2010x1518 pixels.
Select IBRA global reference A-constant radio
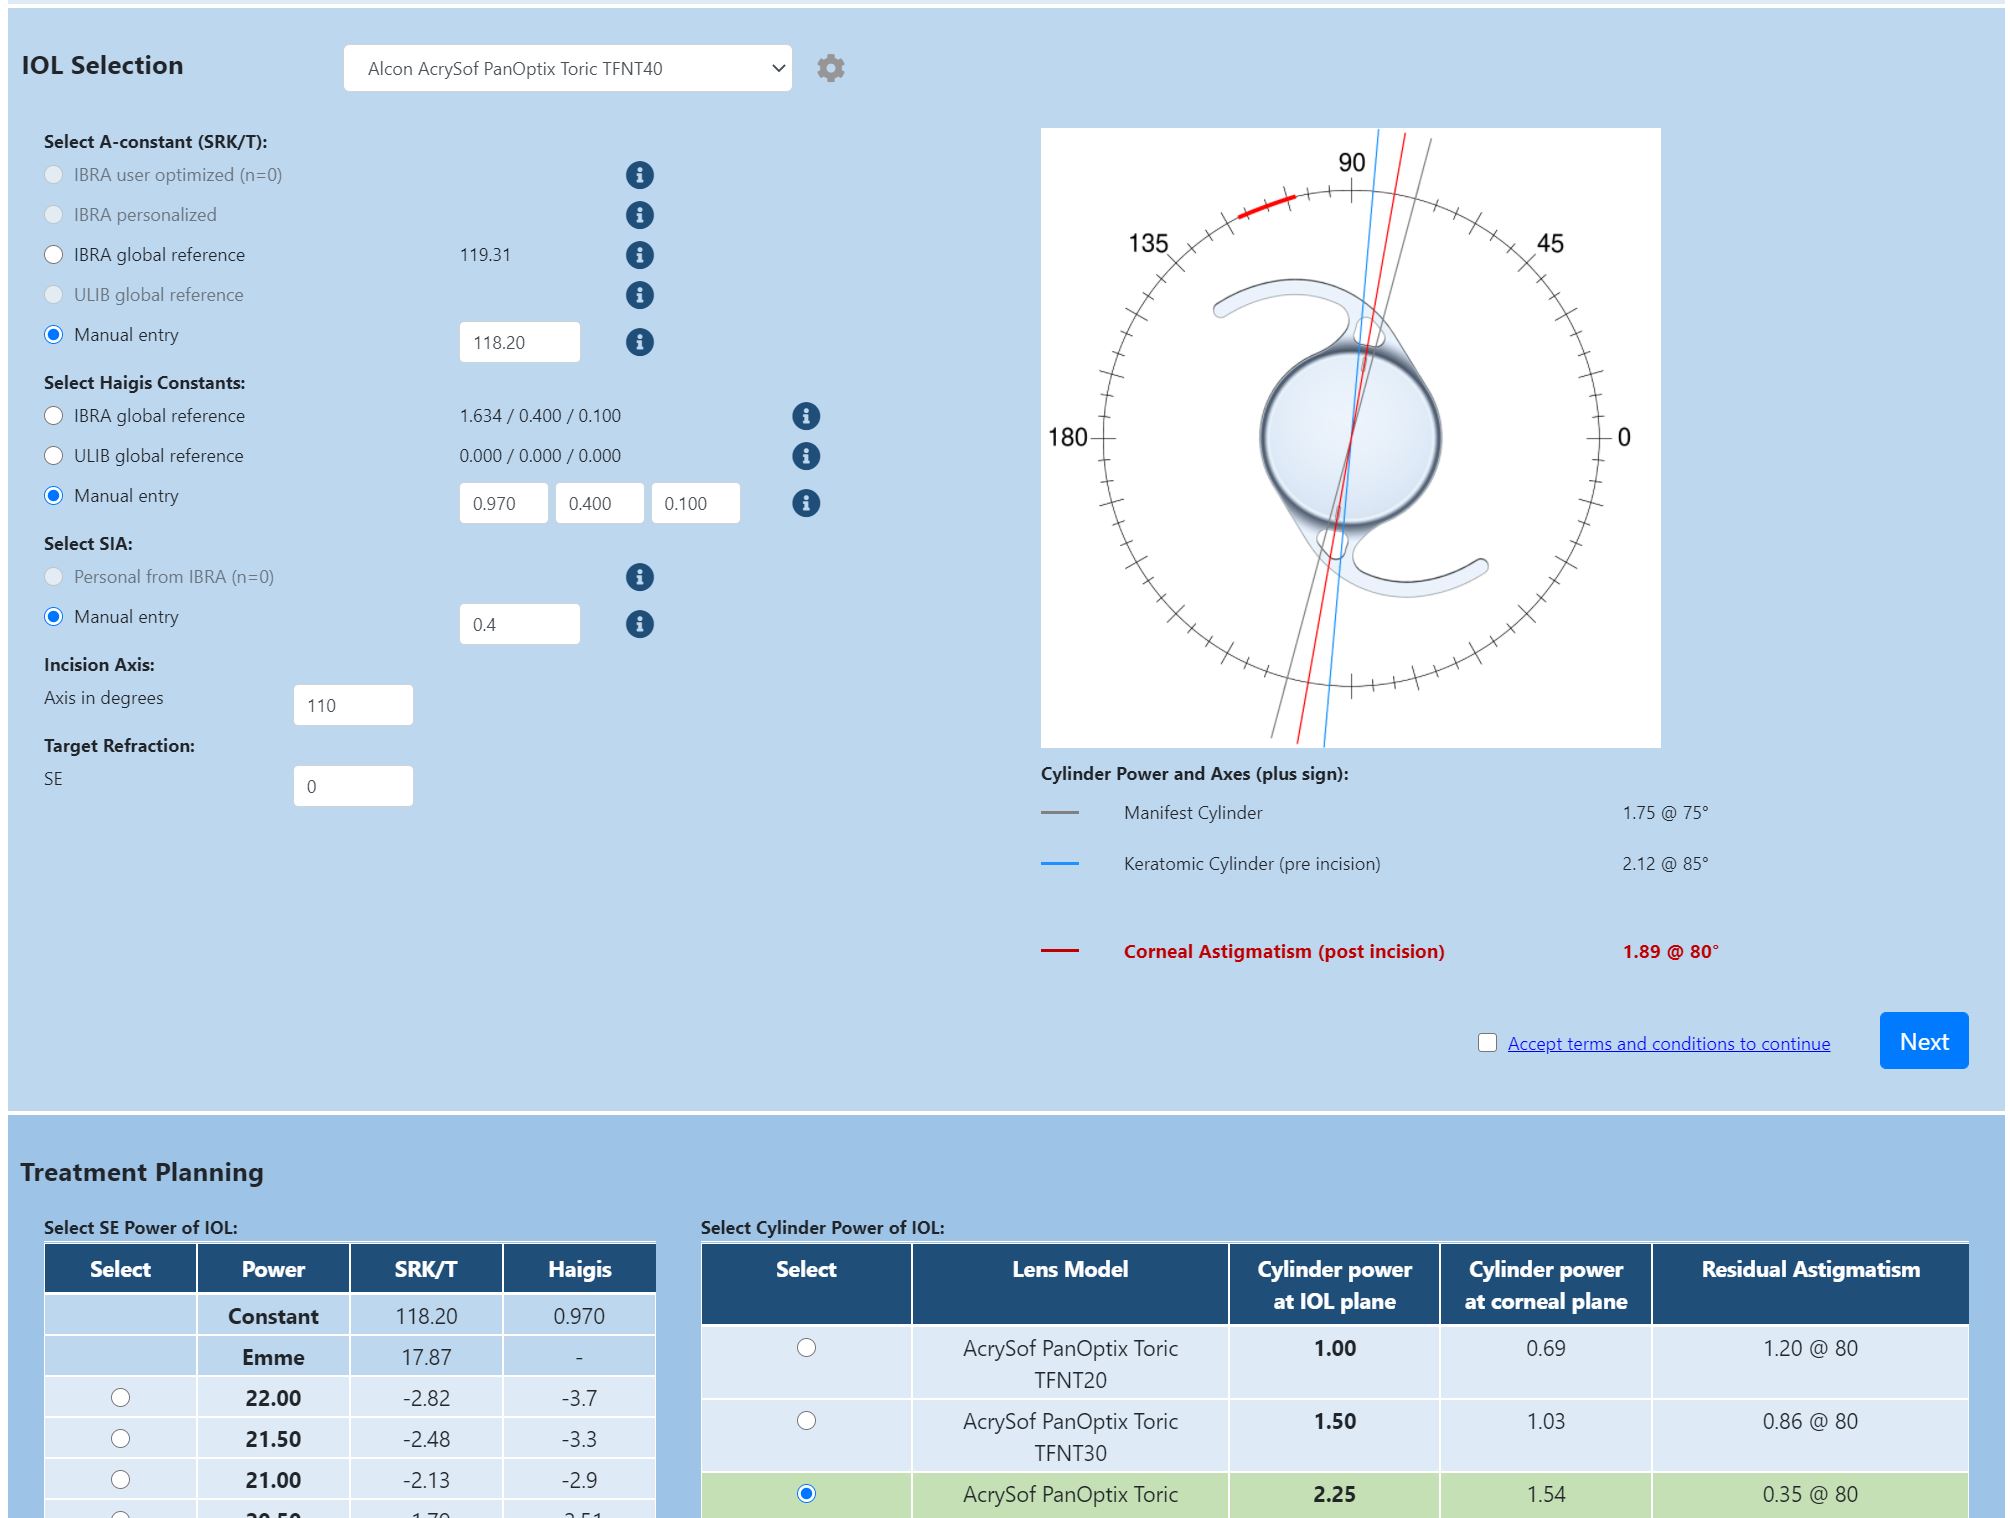pyautogui.click(x=54, y=255)
